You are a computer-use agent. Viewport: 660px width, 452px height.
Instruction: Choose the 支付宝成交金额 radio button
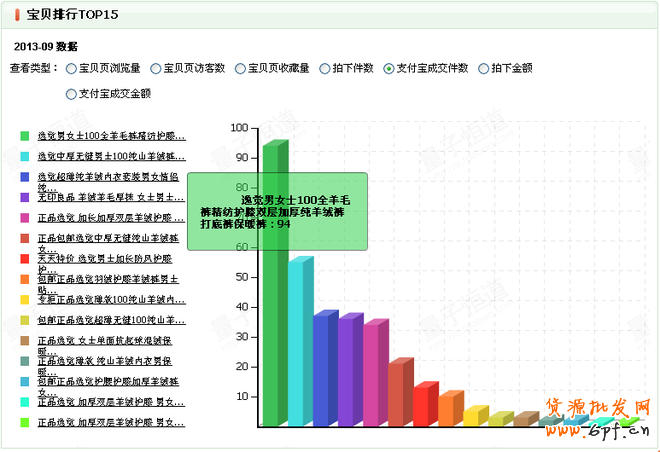71,94
